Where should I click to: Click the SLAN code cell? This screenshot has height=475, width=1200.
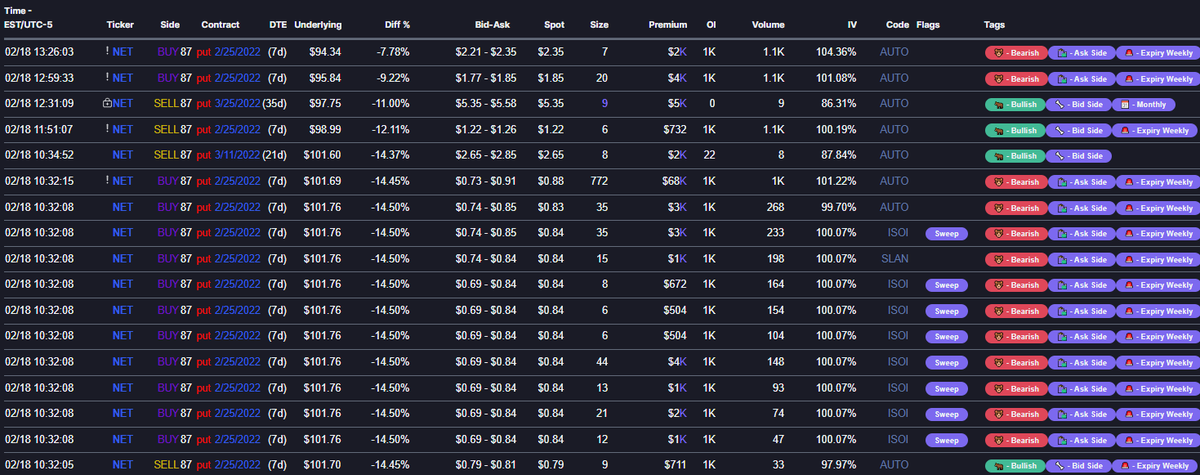pos(894,259)
